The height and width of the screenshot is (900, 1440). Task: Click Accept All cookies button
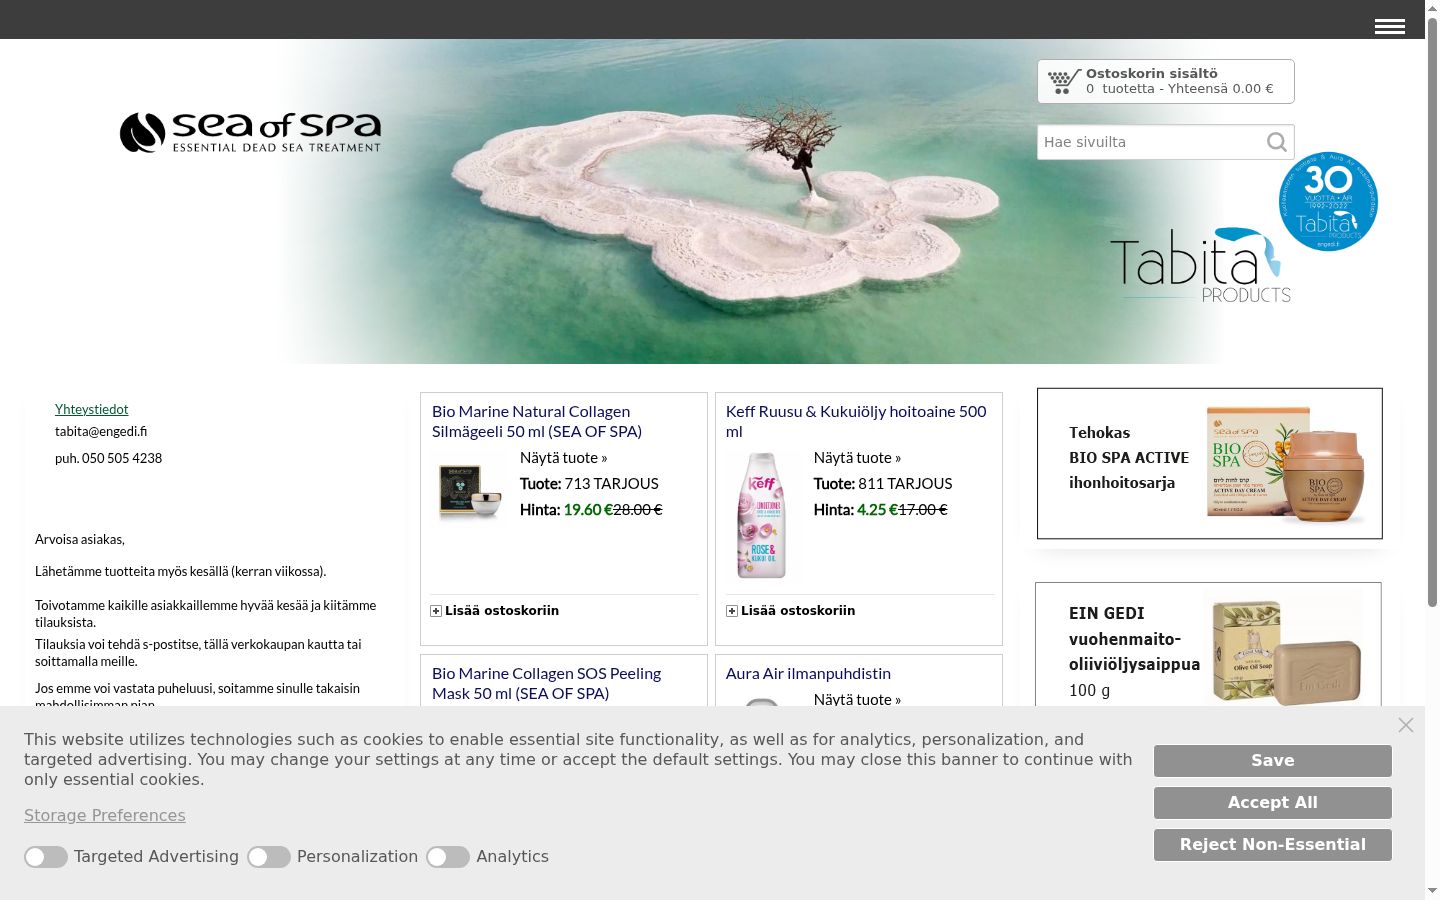(1273, 803)
